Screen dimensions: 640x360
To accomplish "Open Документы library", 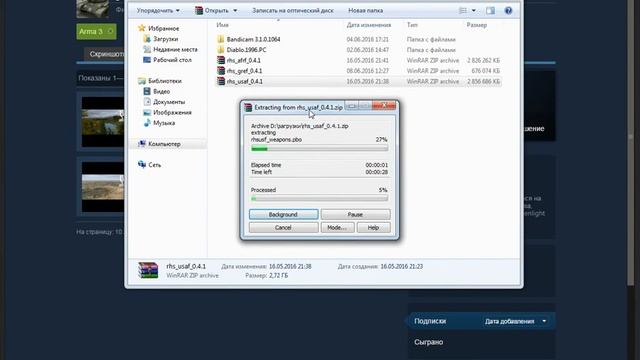I will 169,102.
